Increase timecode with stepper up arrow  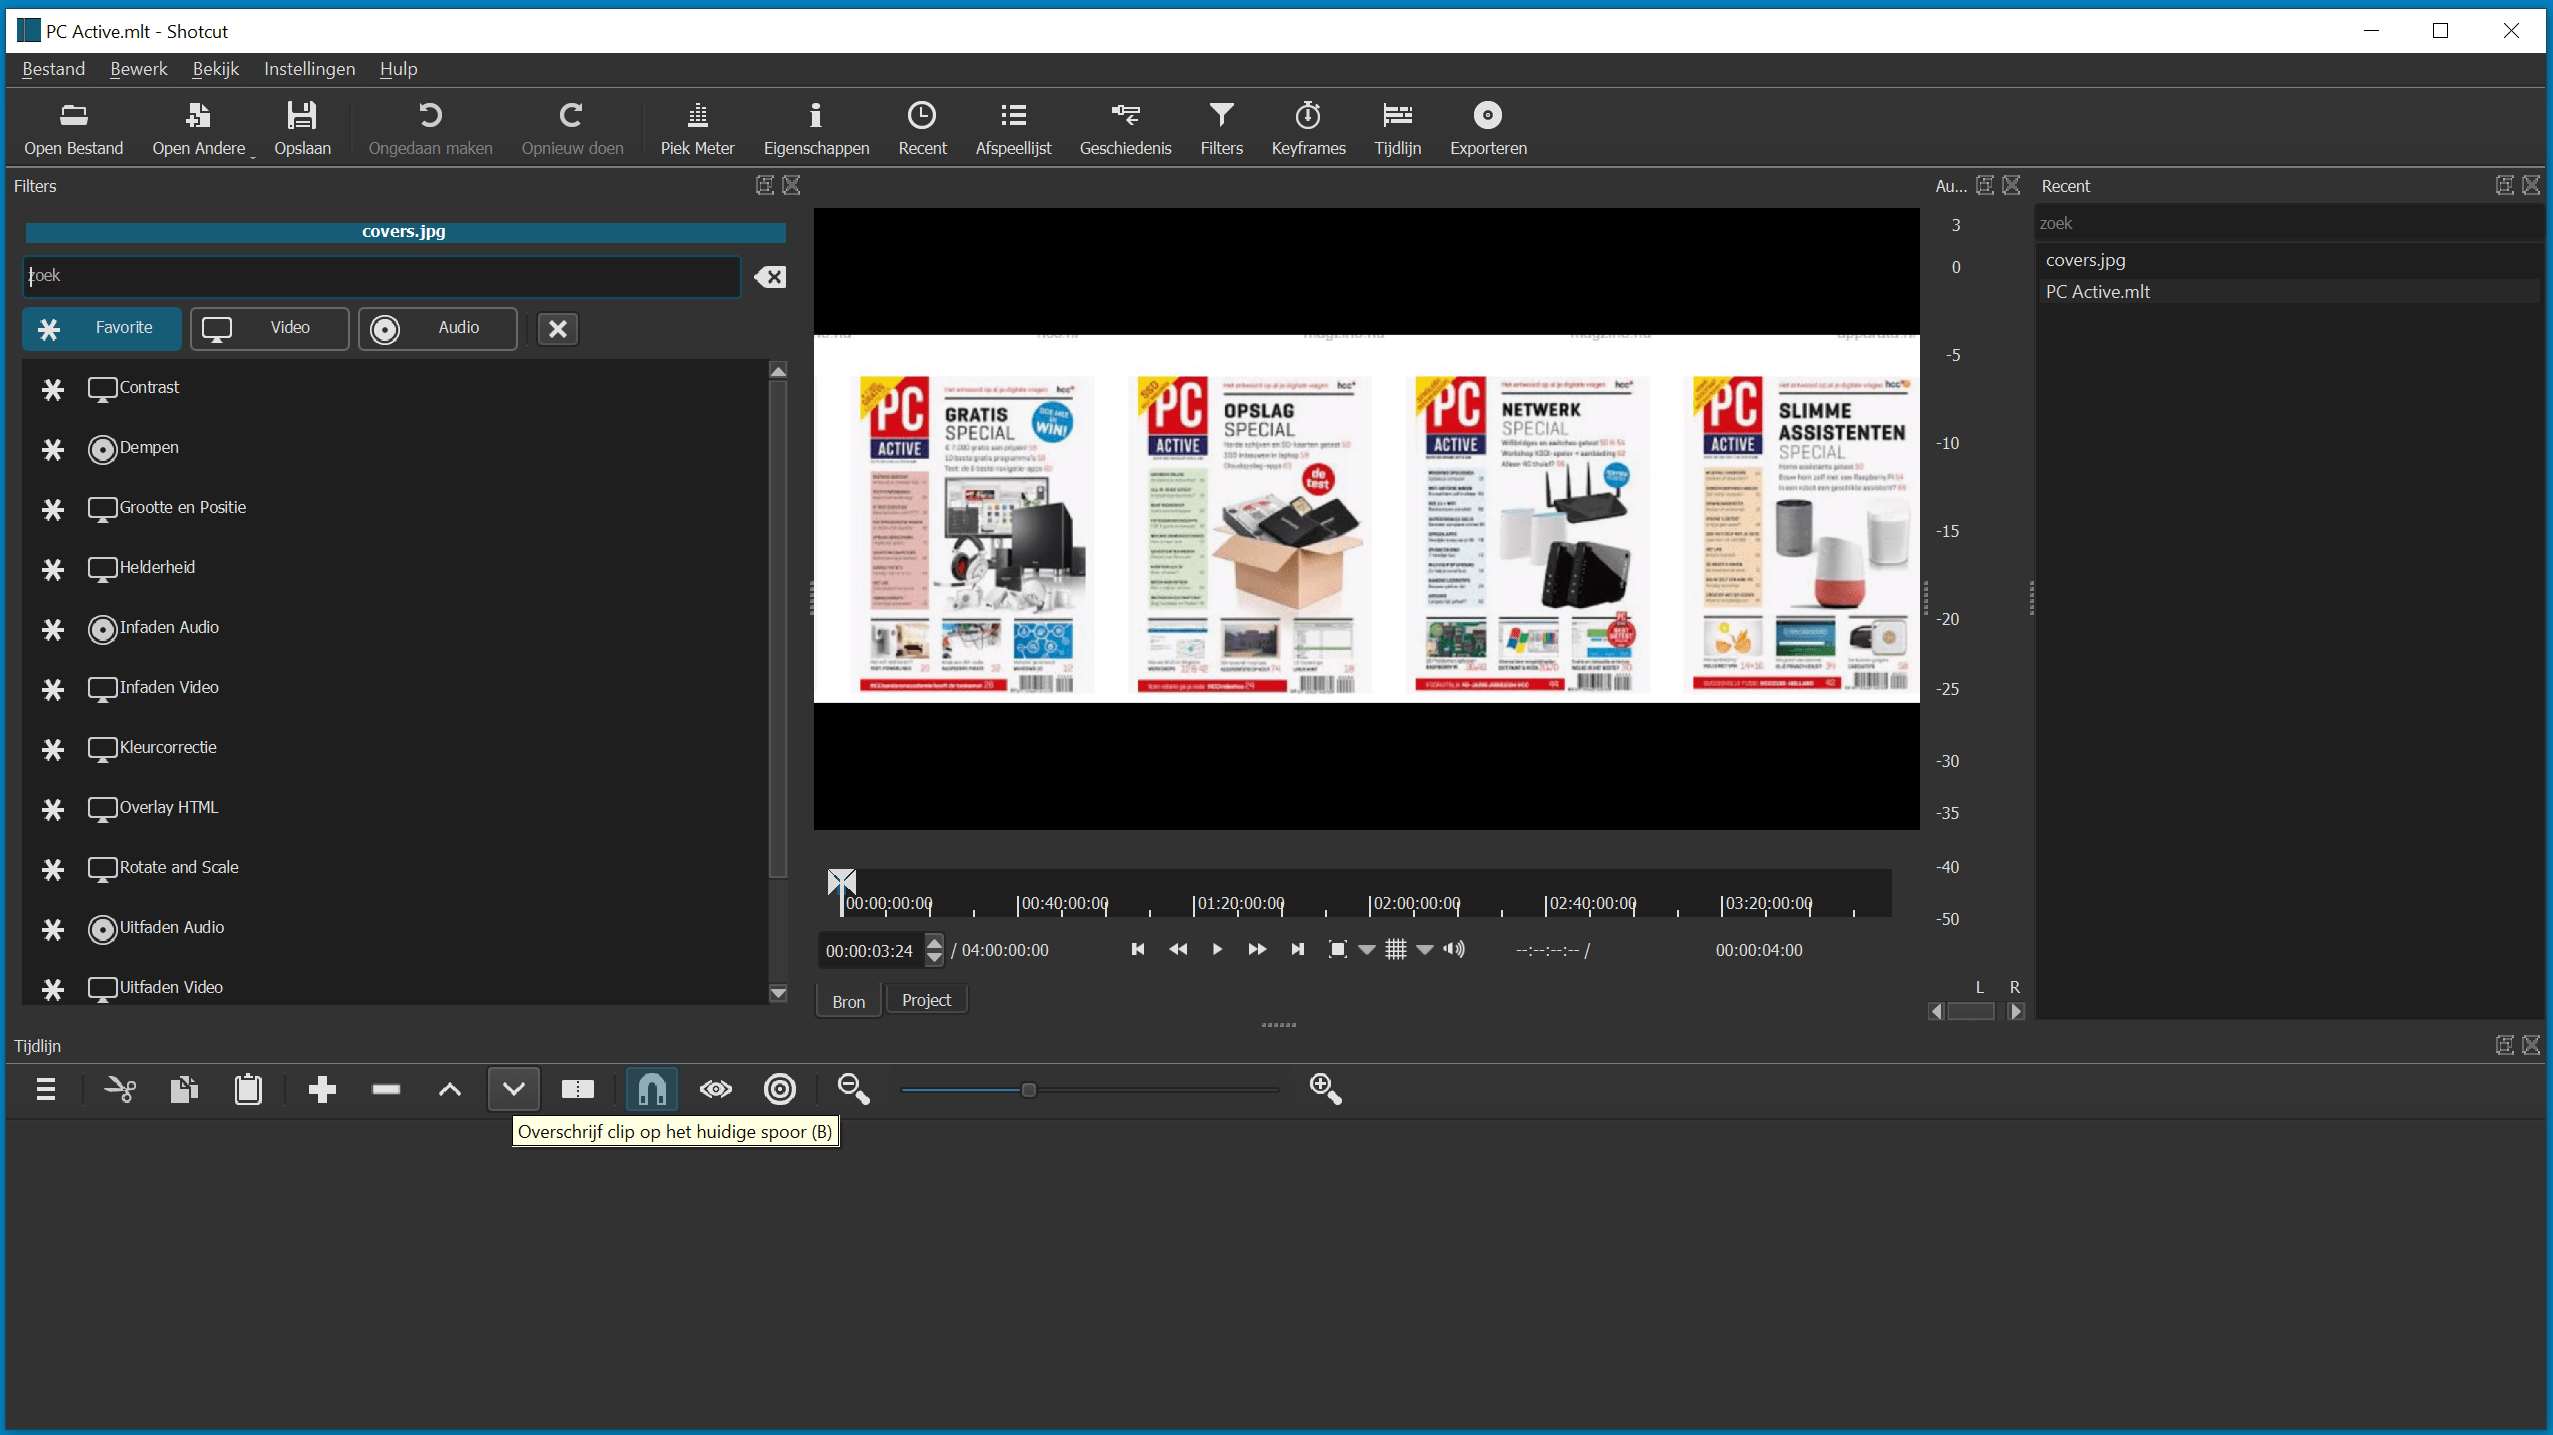[x=934, y=941]
